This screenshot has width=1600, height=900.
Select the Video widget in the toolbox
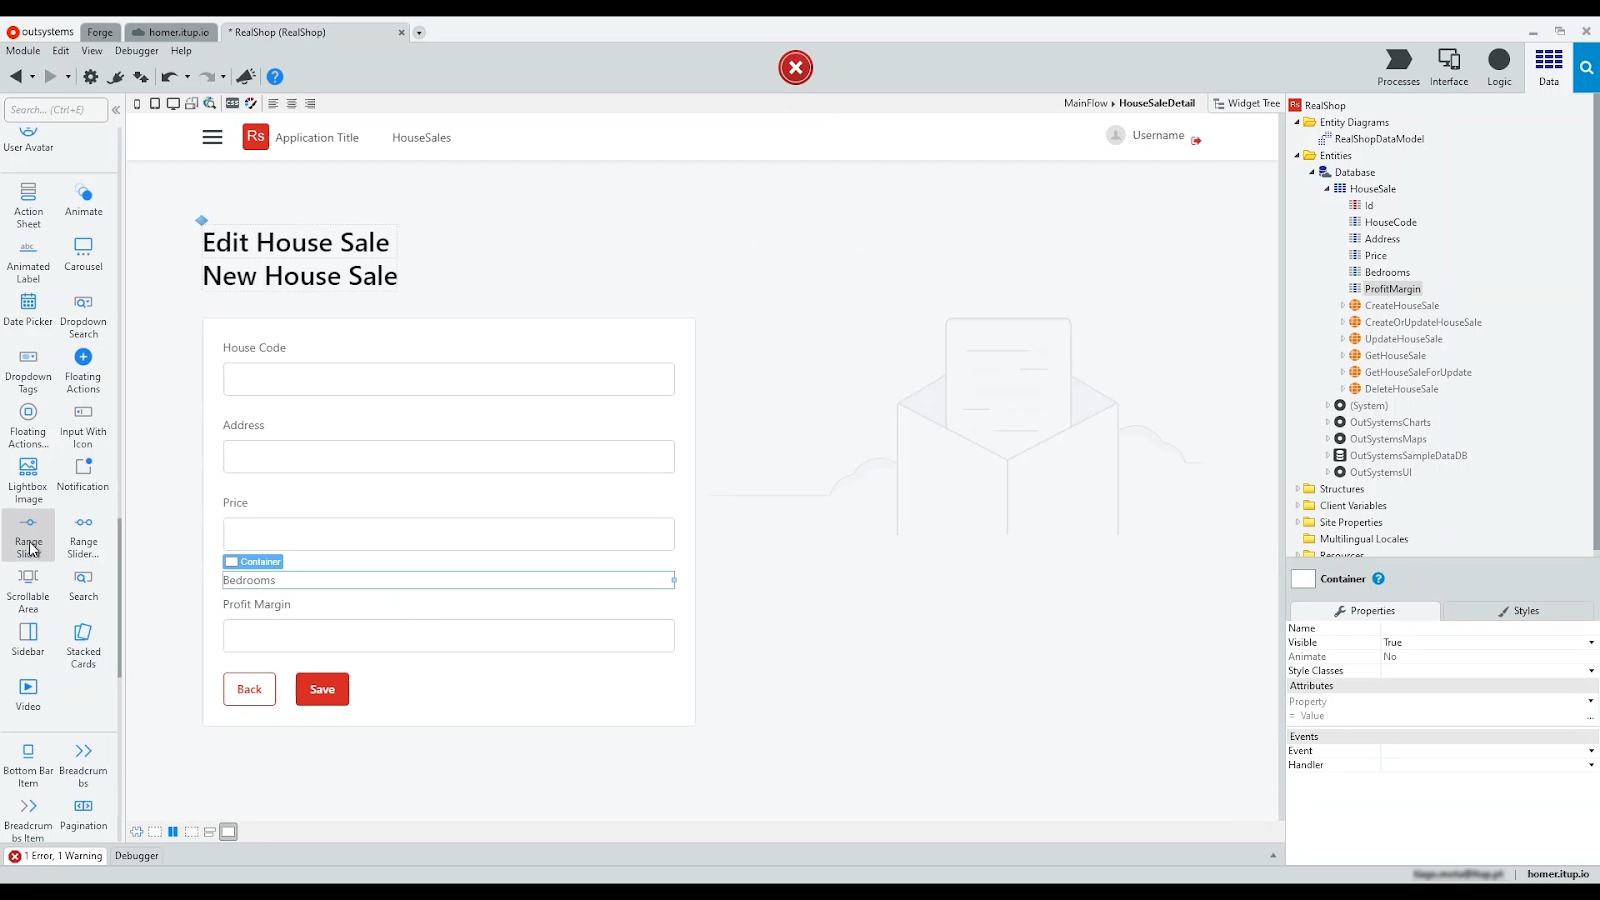tap(27, 690)
